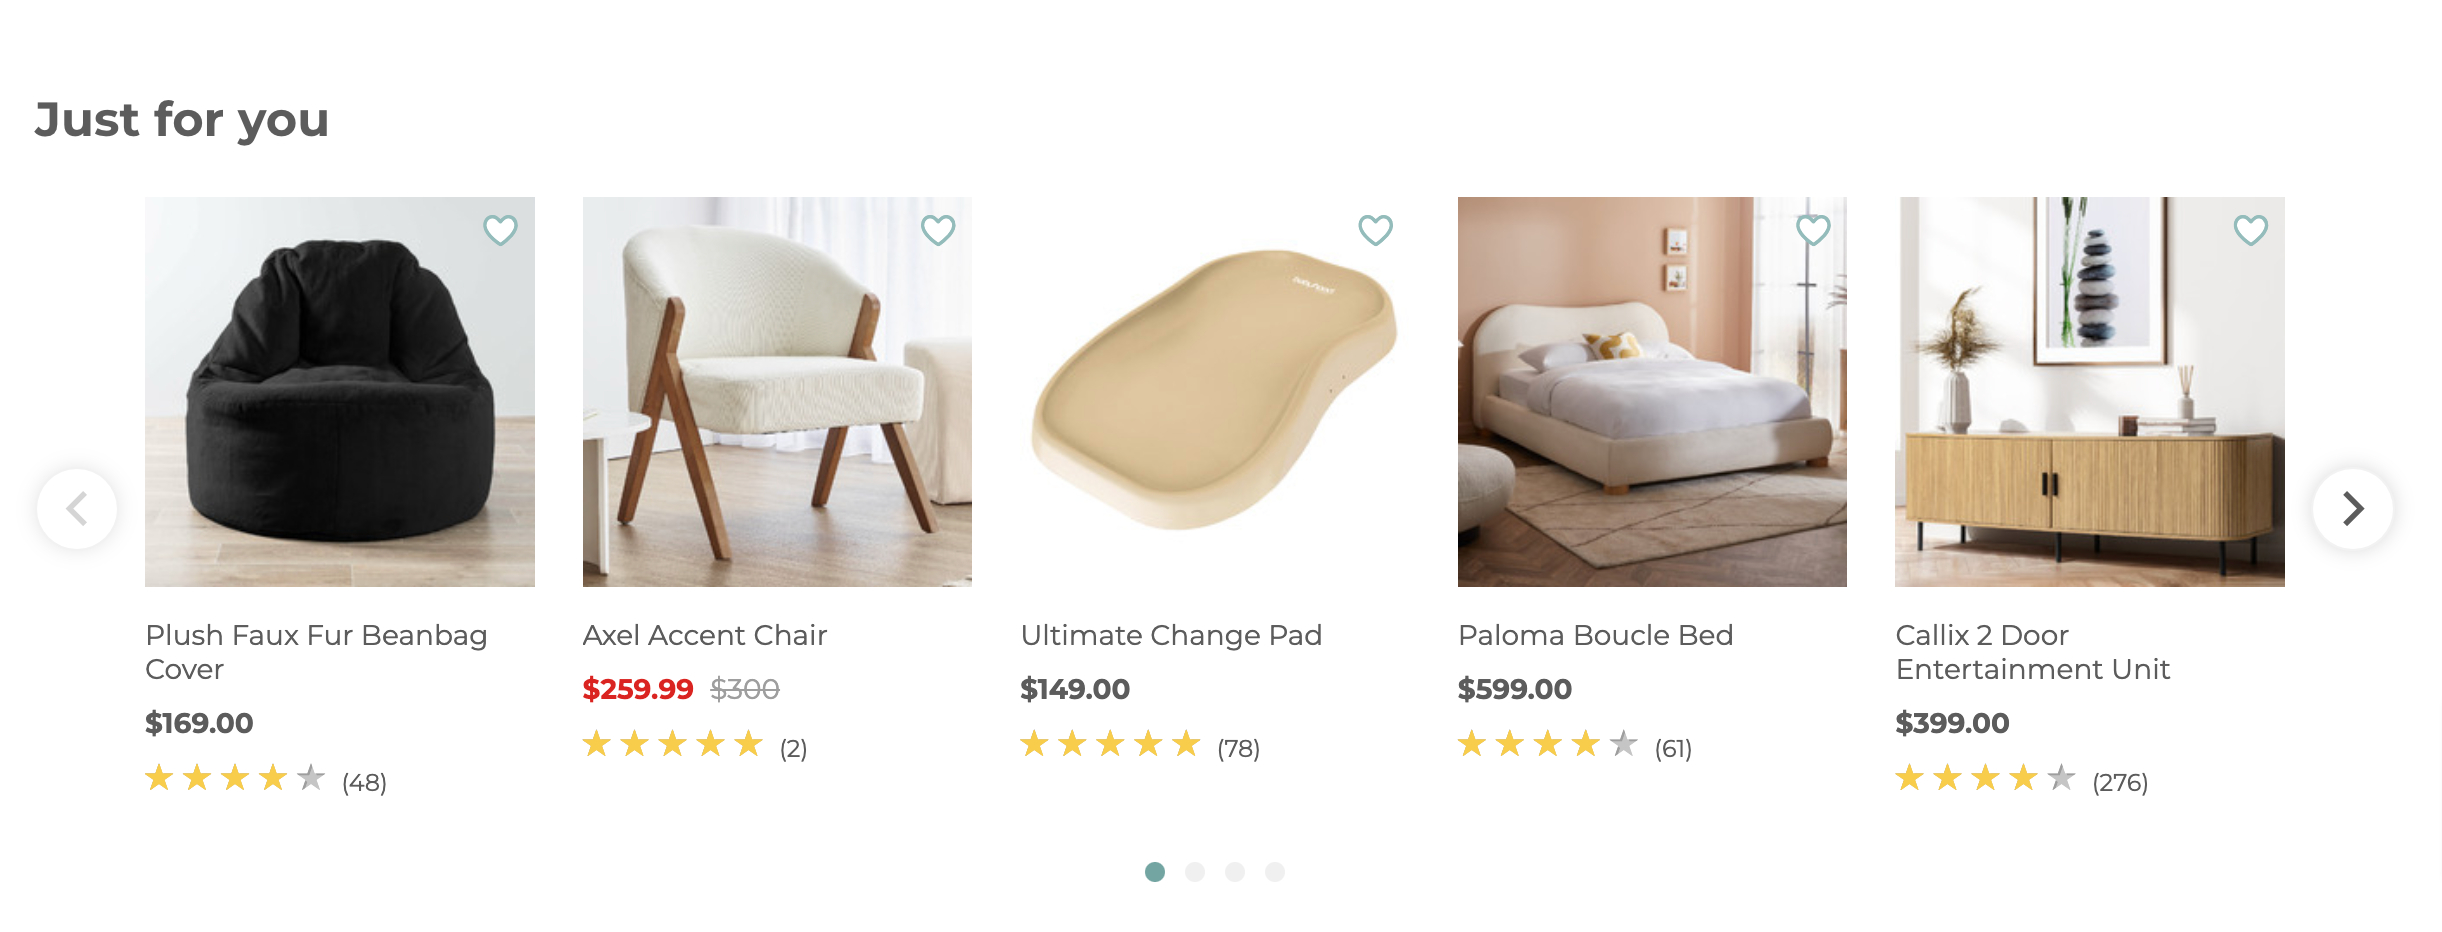The height and width of the screenshot is (932, 2442).
Task: Go to previous carousel slide arrow
Action: coord(77,509)
